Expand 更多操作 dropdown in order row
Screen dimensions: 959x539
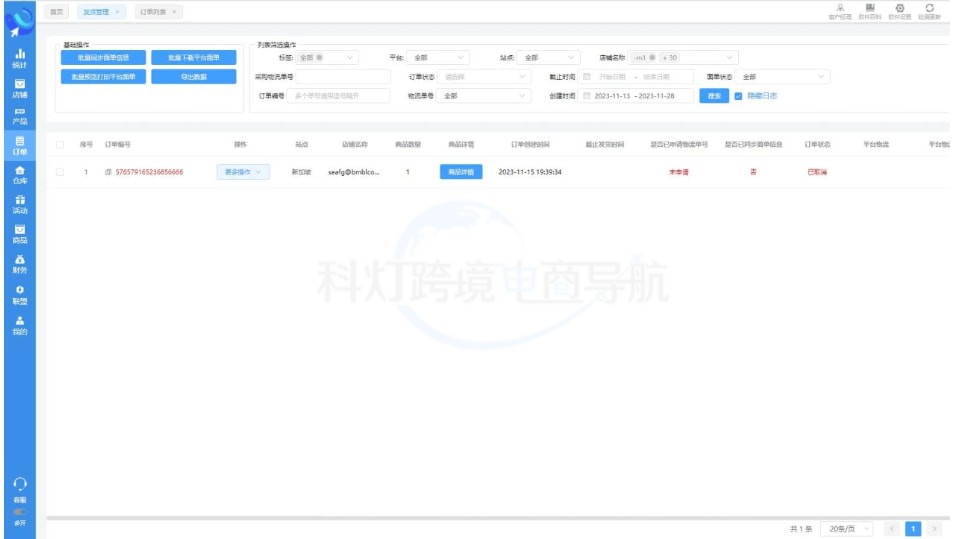pyautogui.click(x=243, y=172)
